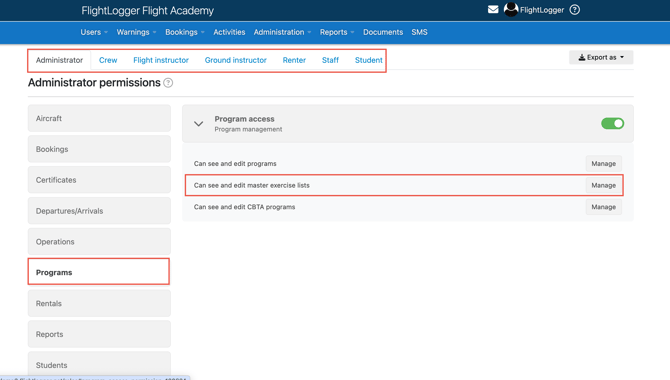The height and width of the screenshot is (380, 670).
Task: Select Certificates permission category
Action: 99,180
